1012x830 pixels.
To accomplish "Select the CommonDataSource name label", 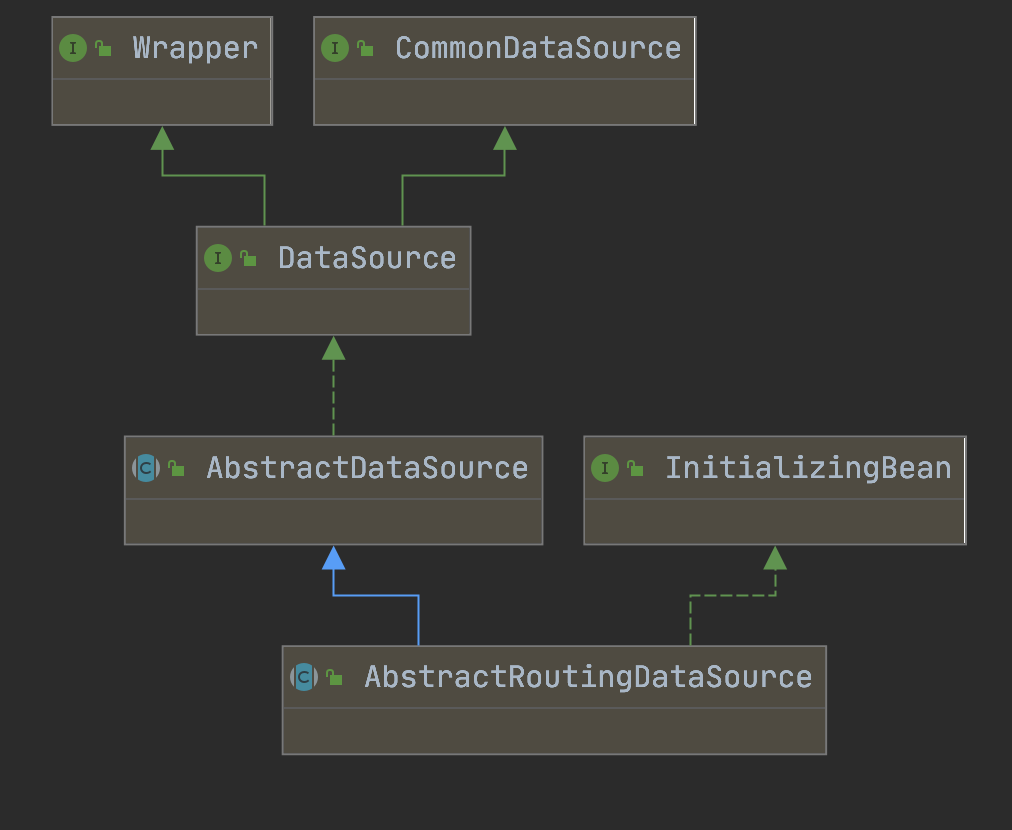I will [538, 48].
